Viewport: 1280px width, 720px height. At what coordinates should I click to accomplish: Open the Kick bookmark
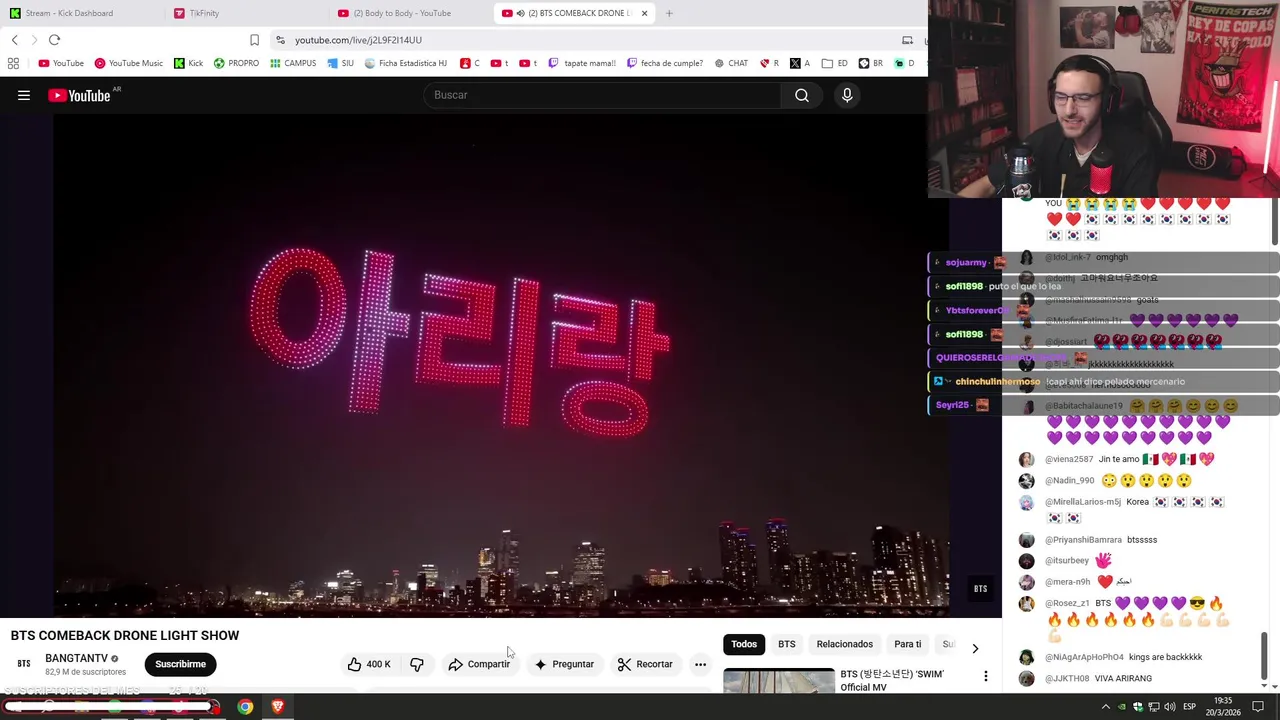(x=188, y=63)
